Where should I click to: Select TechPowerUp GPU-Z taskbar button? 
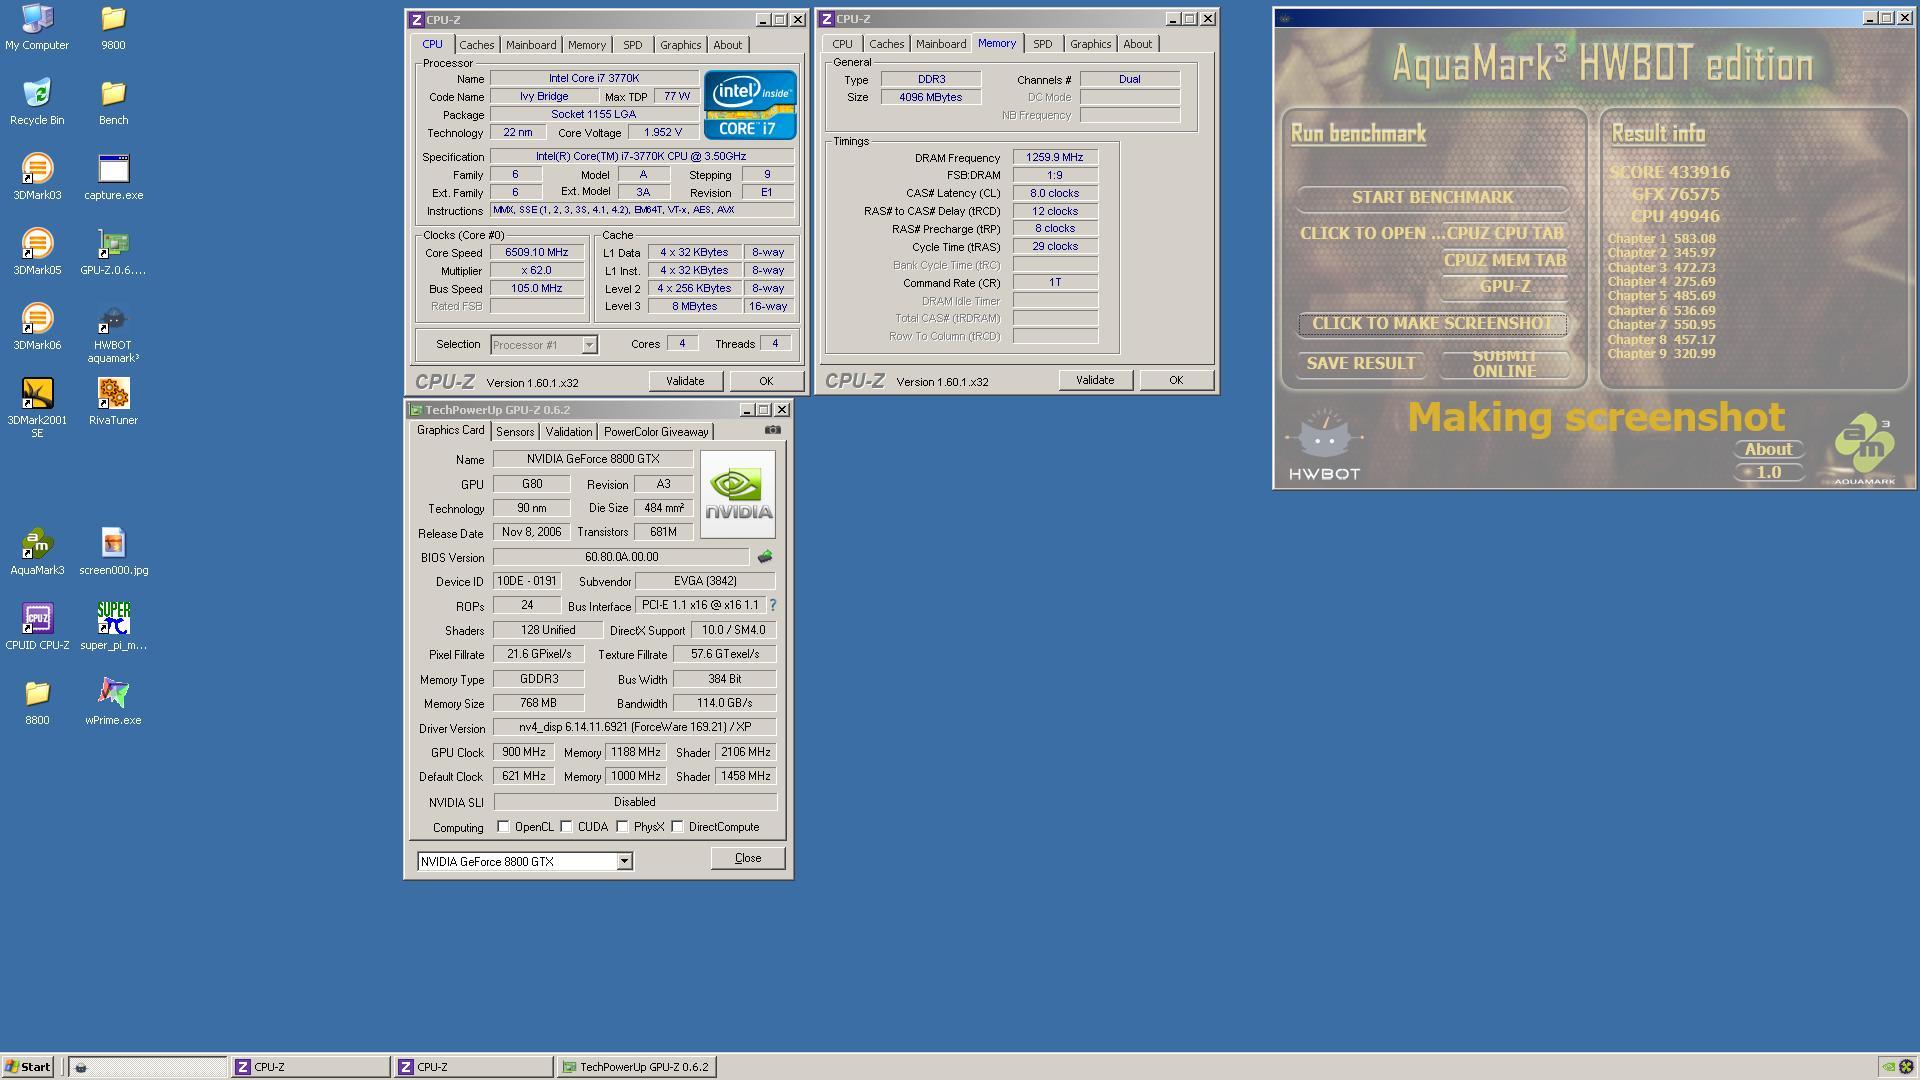pos(636,1067)
